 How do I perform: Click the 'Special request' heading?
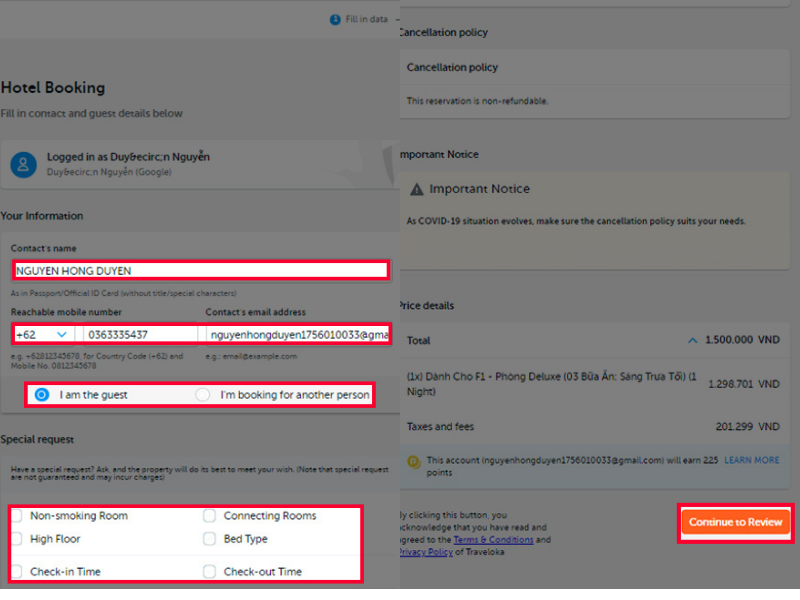[37, 439]
